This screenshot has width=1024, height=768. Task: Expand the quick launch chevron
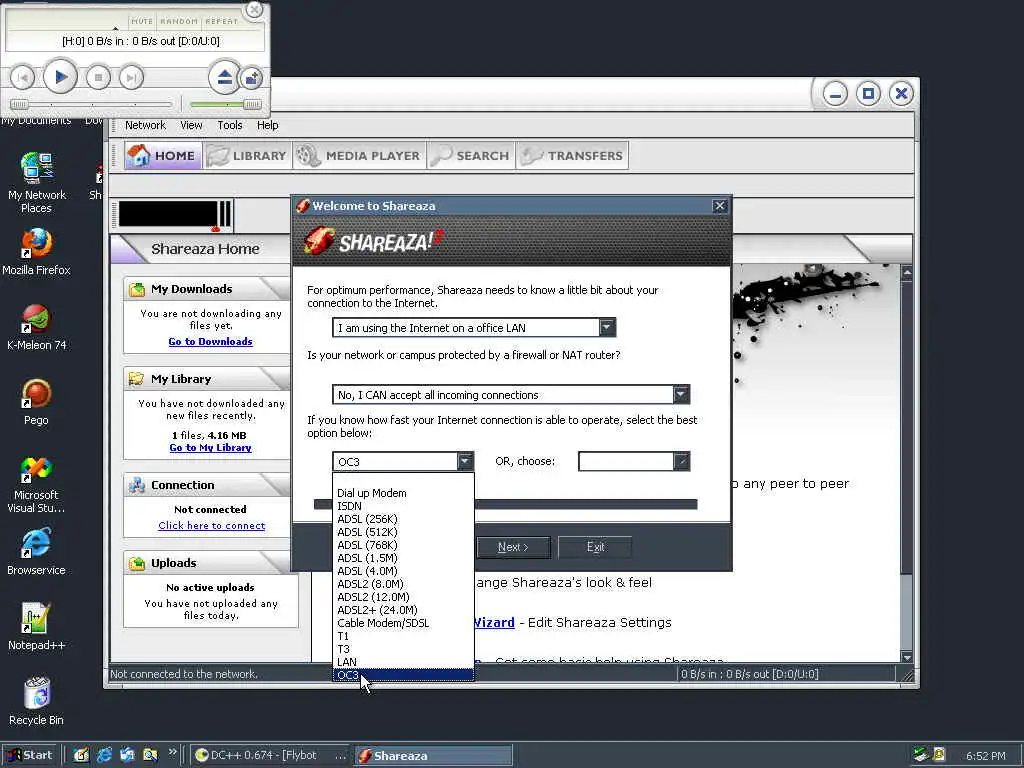click(172, 752)
